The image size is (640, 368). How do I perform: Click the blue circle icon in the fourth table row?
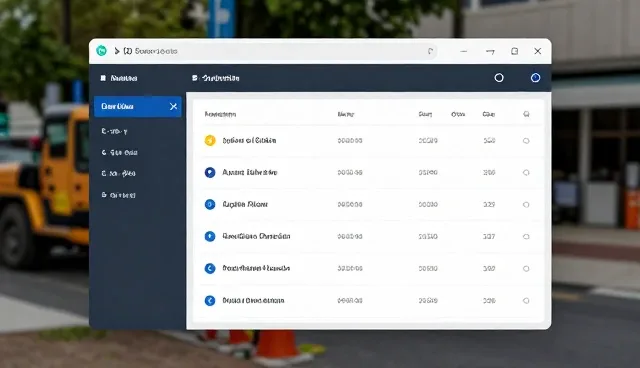[x=210, y=236]
